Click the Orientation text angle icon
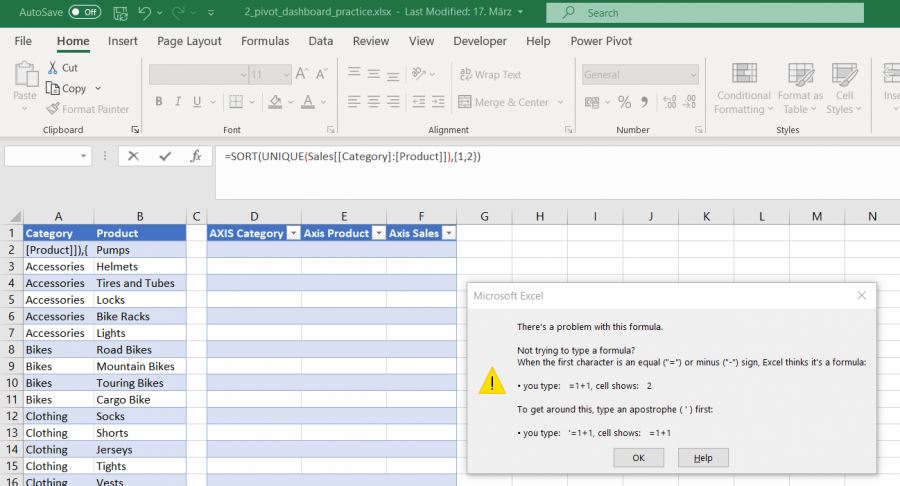 419,73
